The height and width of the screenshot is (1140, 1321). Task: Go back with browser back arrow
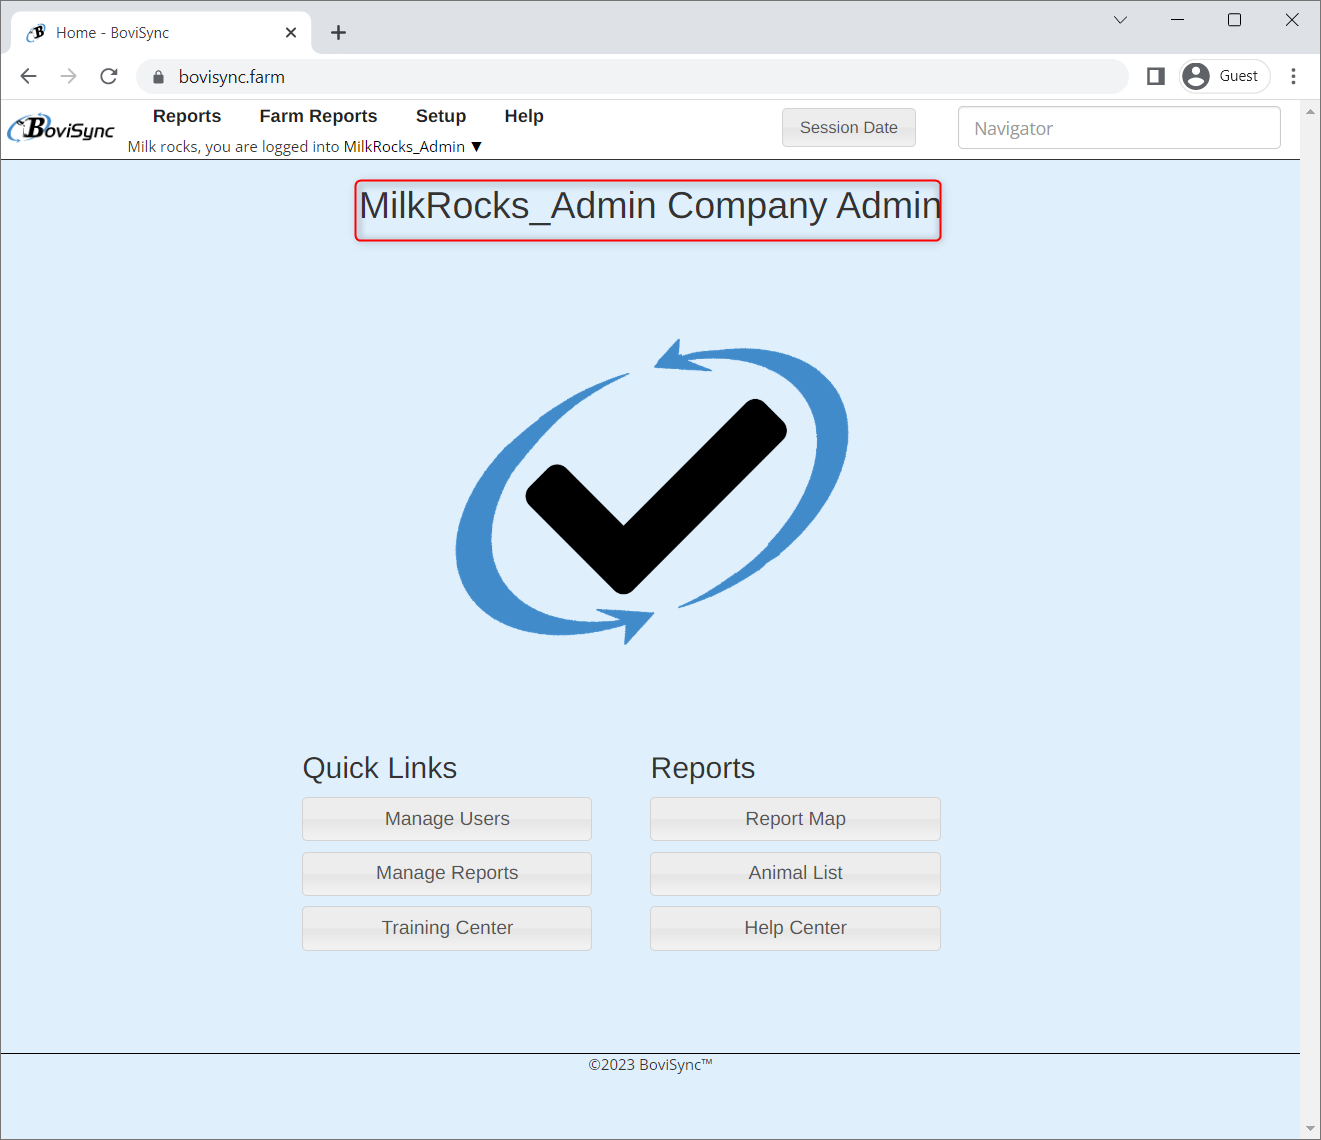28,76
